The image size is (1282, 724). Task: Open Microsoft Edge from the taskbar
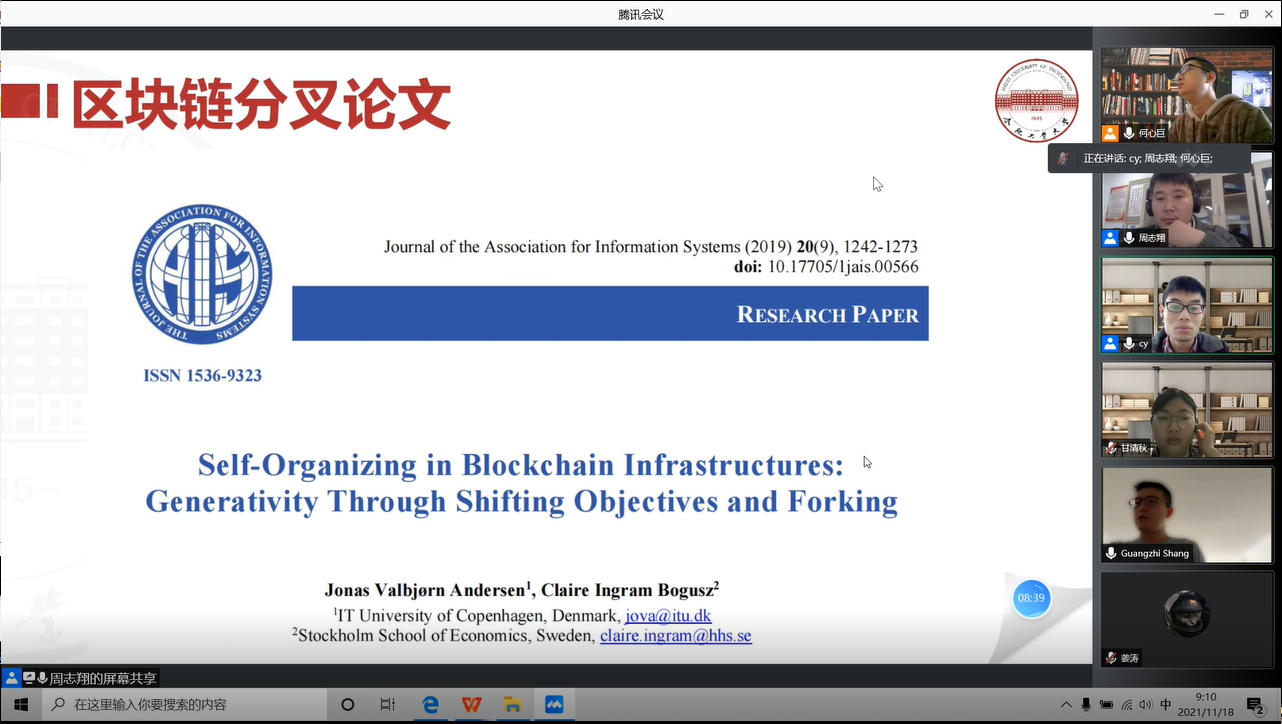431,704
